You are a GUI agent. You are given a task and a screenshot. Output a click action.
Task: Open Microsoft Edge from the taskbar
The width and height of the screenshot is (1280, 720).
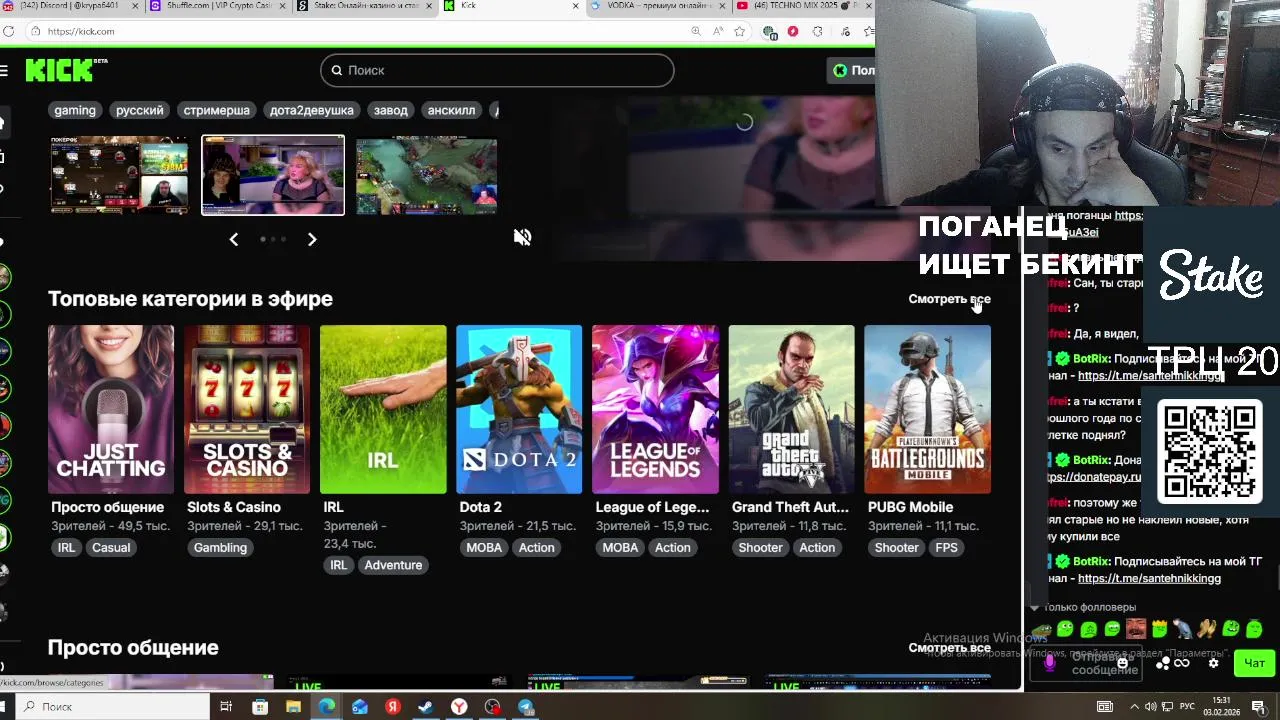(327, 707)
